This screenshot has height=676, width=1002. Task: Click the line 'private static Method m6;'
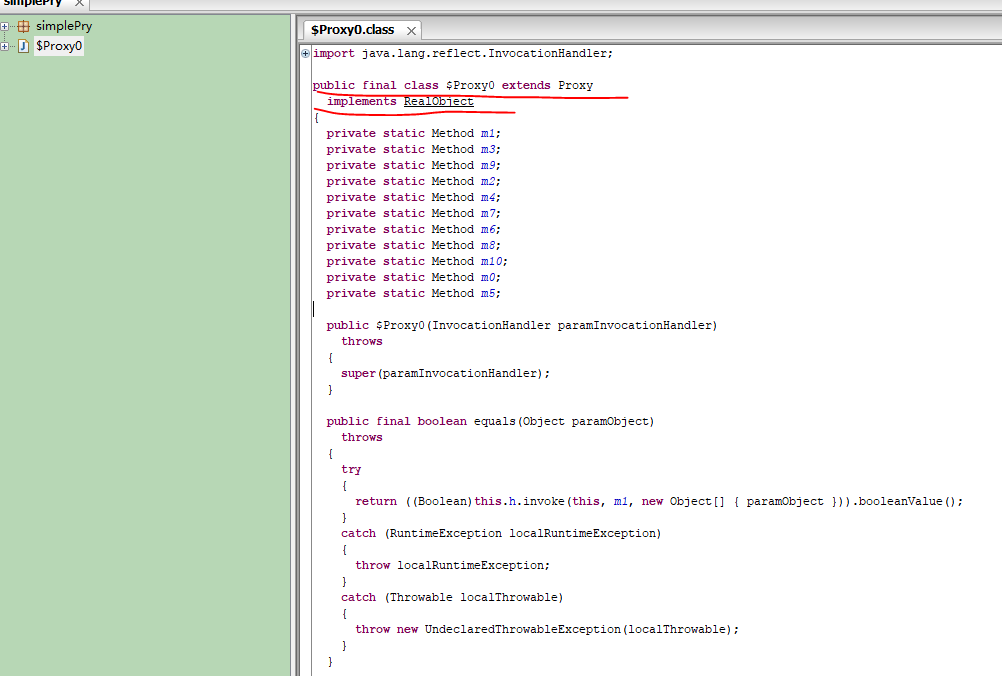[413, 229]
